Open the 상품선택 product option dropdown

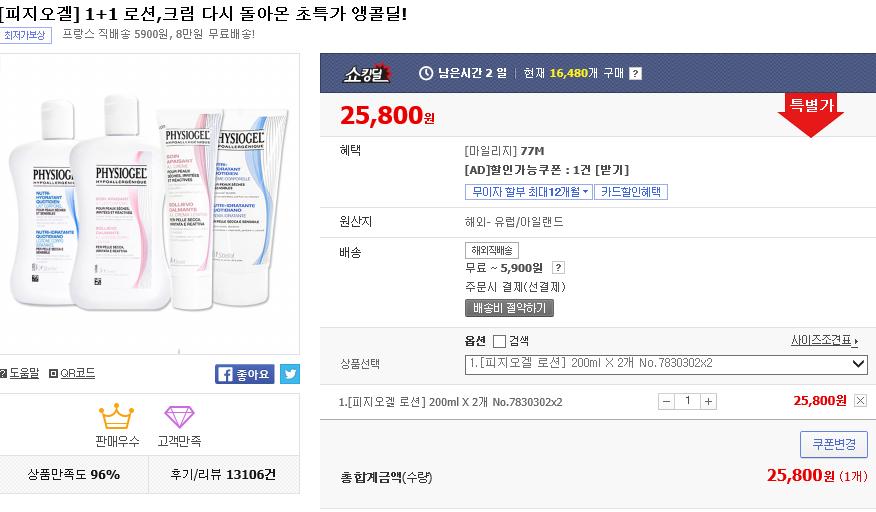coord(666,364)
